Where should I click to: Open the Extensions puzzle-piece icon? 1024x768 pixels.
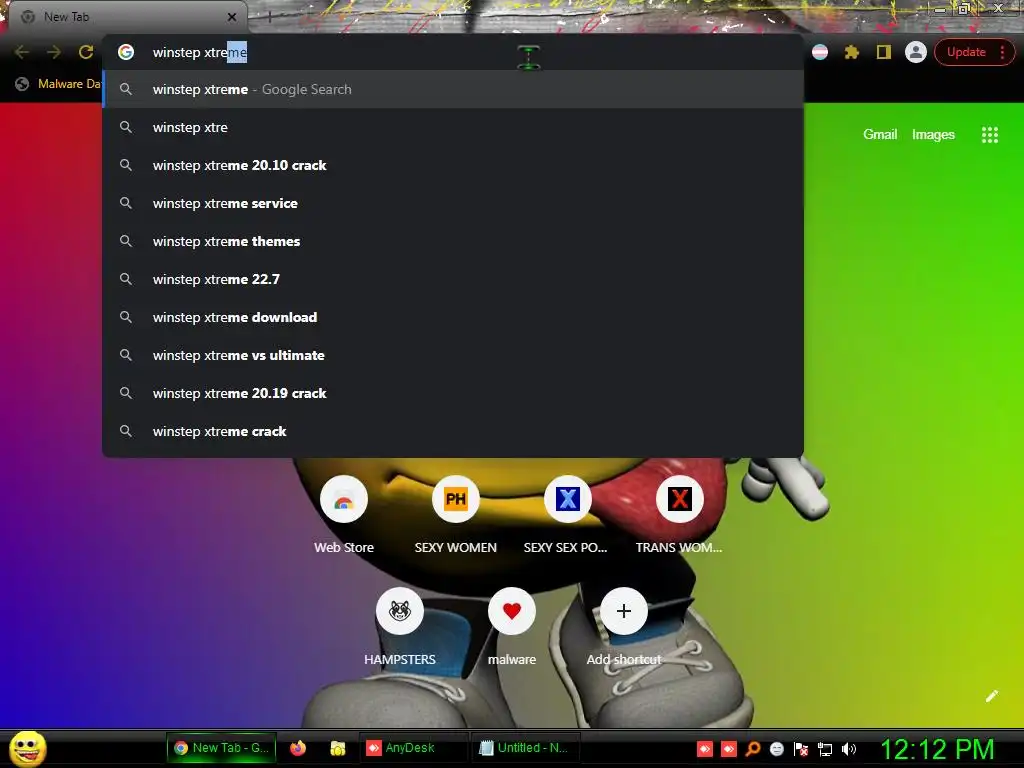click(x=852, y=52)
